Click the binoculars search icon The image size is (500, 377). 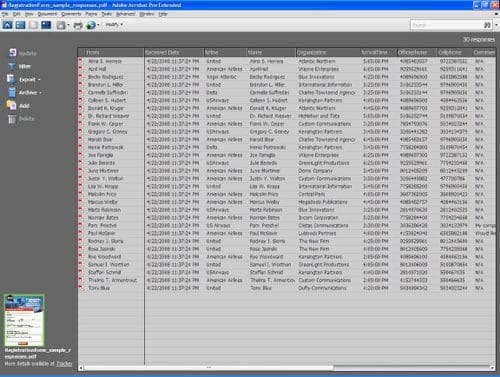487,25
